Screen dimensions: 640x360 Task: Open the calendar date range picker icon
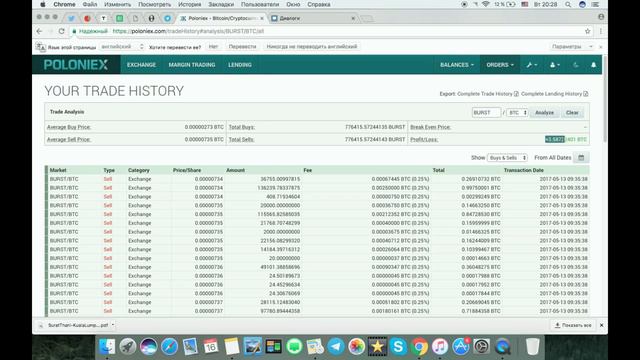(x=581, y=158)
